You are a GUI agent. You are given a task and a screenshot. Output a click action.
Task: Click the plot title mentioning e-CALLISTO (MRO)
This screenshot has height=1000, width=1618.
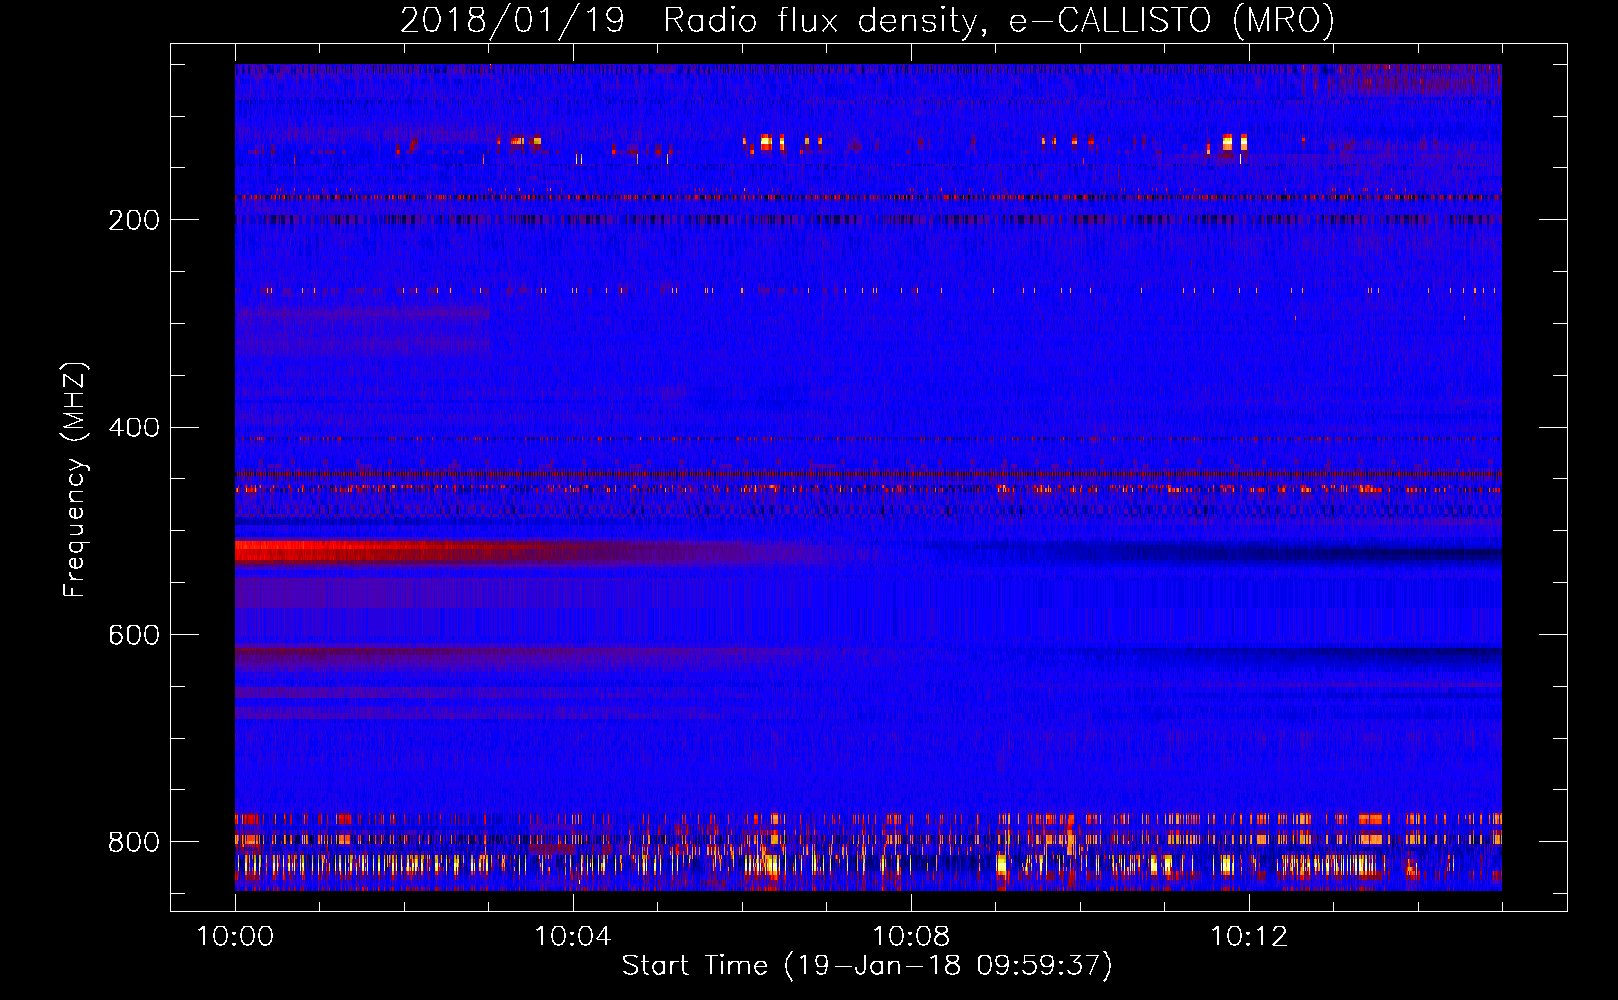click(867, 21)
